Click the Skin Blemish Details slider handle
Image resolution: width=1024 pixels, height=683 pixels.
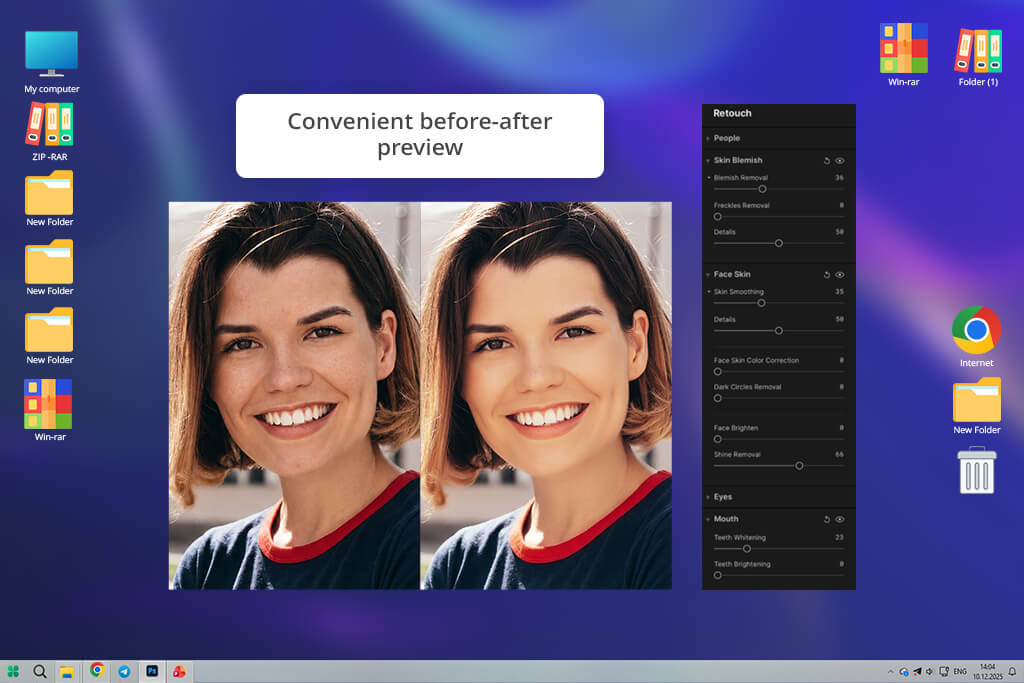click(778, 243)
